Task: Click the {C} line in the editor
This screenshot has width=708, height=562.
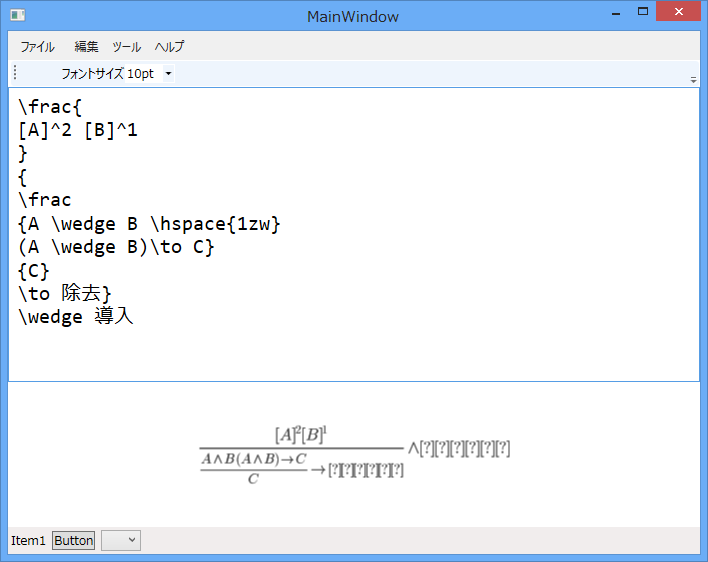Action: [33, 271]
